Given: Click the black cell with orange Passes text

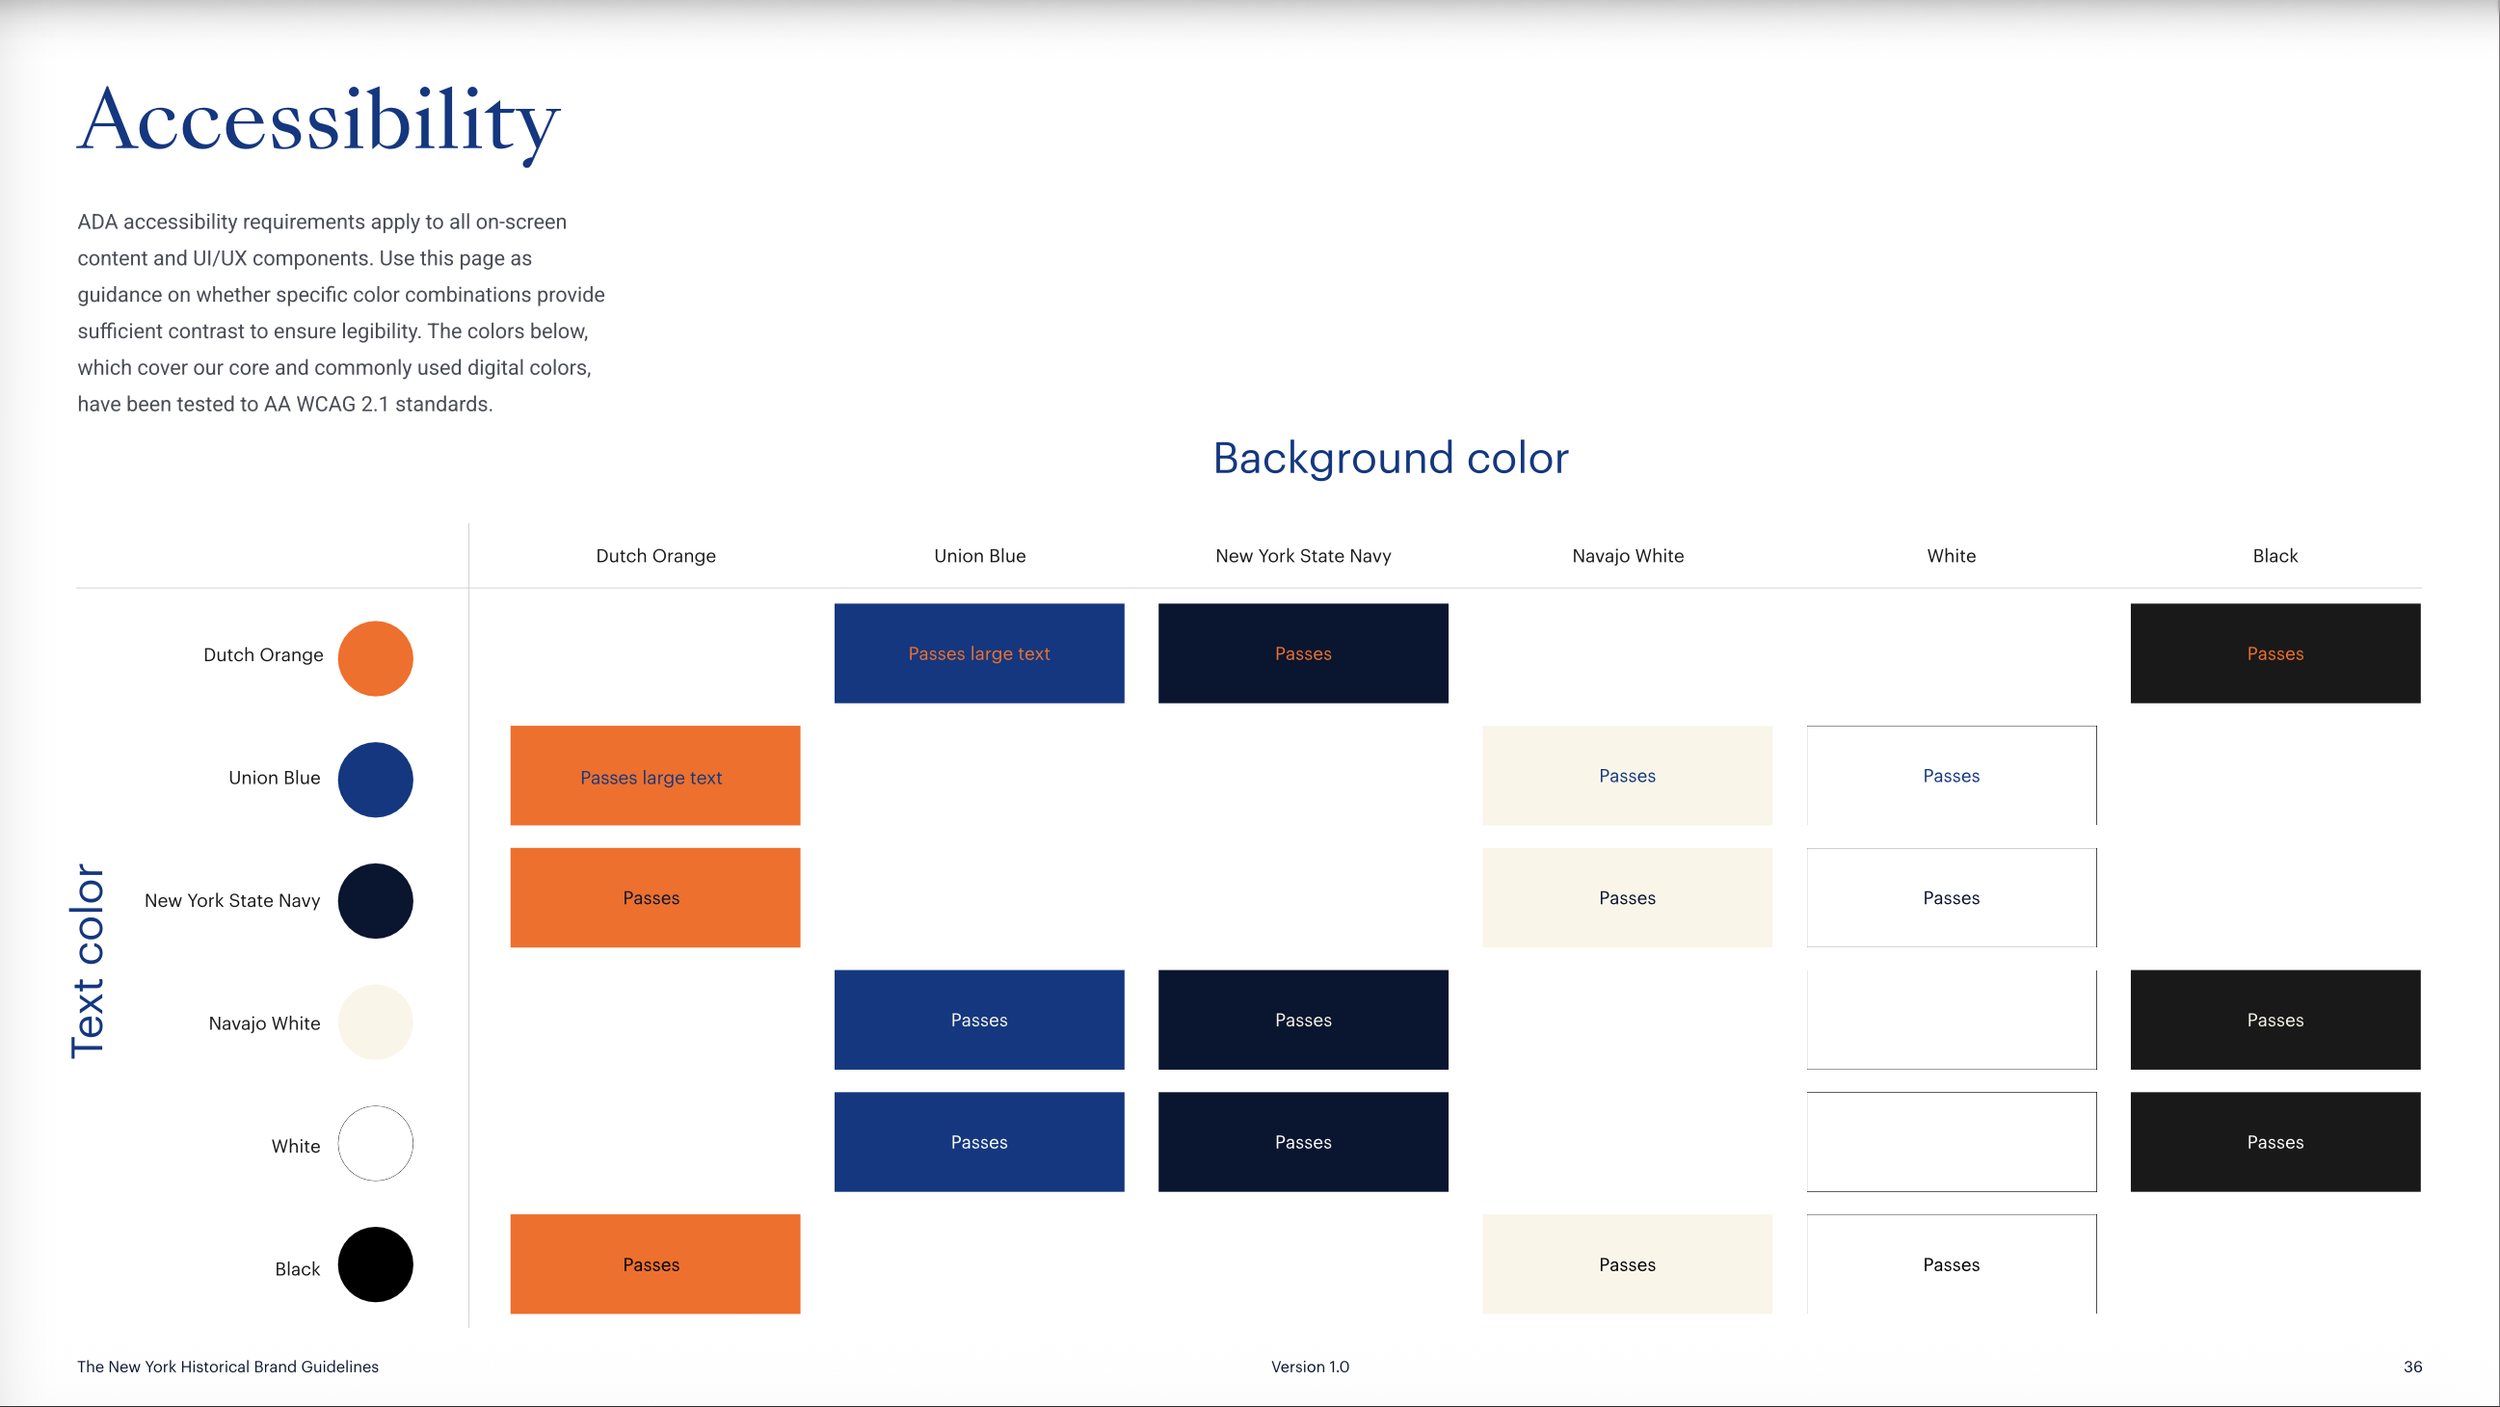Looking at the screenshot, I should point(2275,653).
